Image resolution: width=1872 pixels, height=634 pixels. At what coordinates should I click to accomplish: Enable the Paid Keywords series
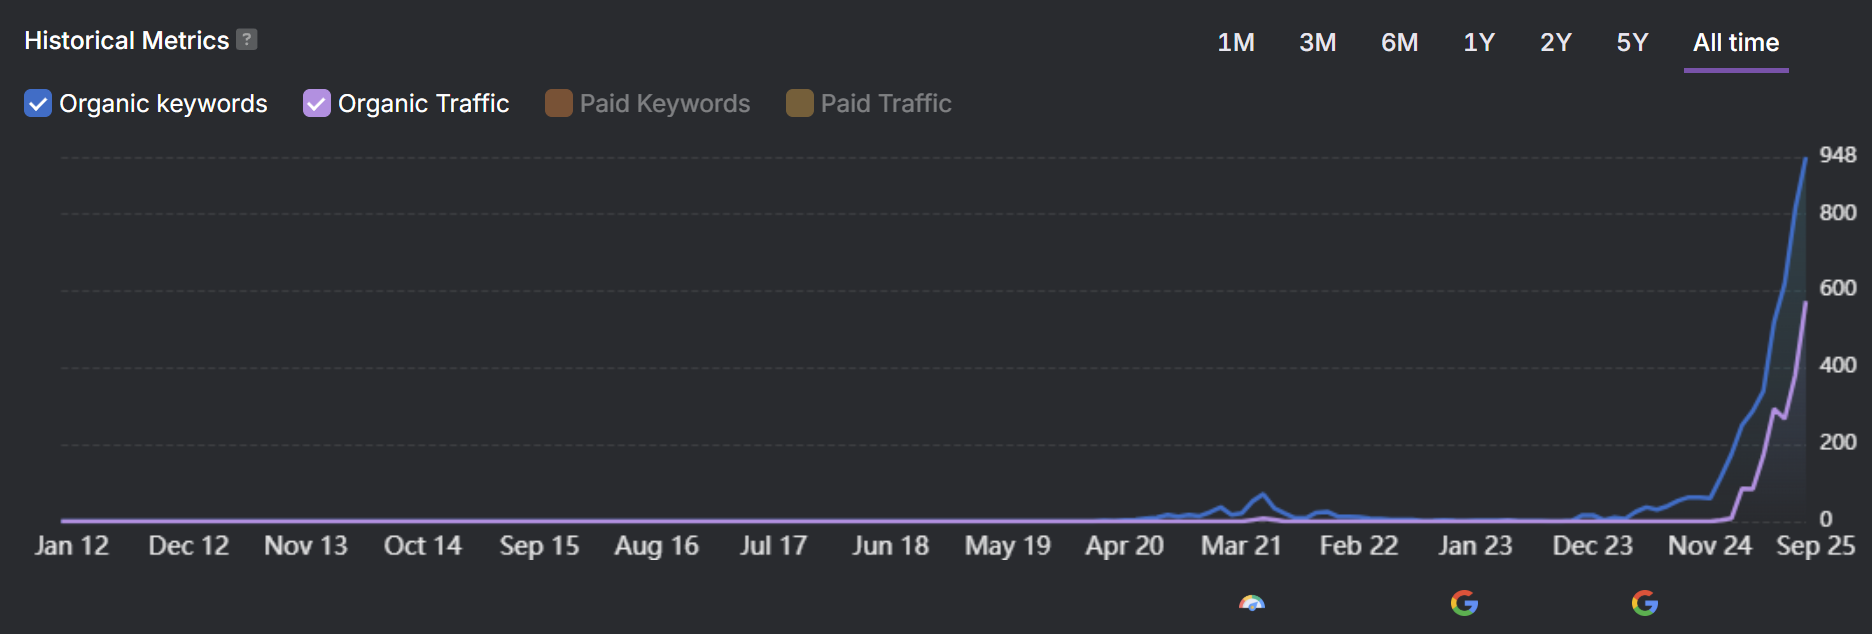tap(559, 104)
